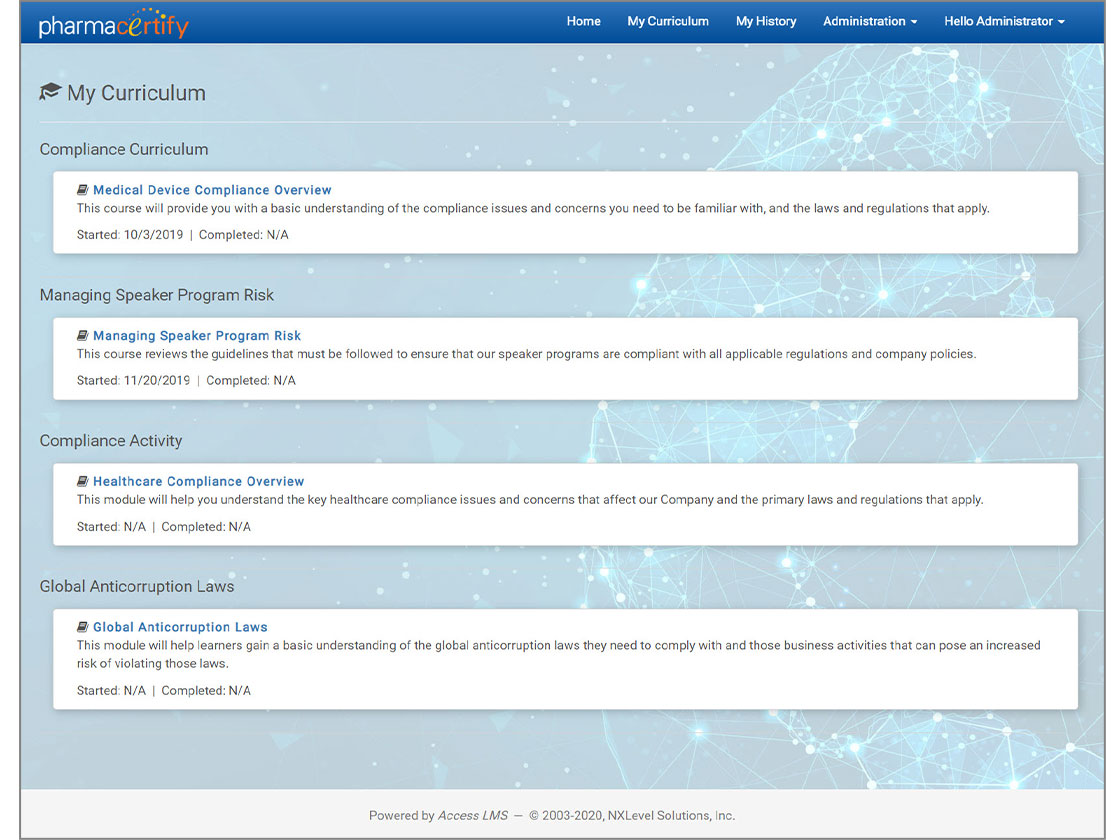Click the Medical Device course description text
The image size is (1120, 840).
click(532, 209)
